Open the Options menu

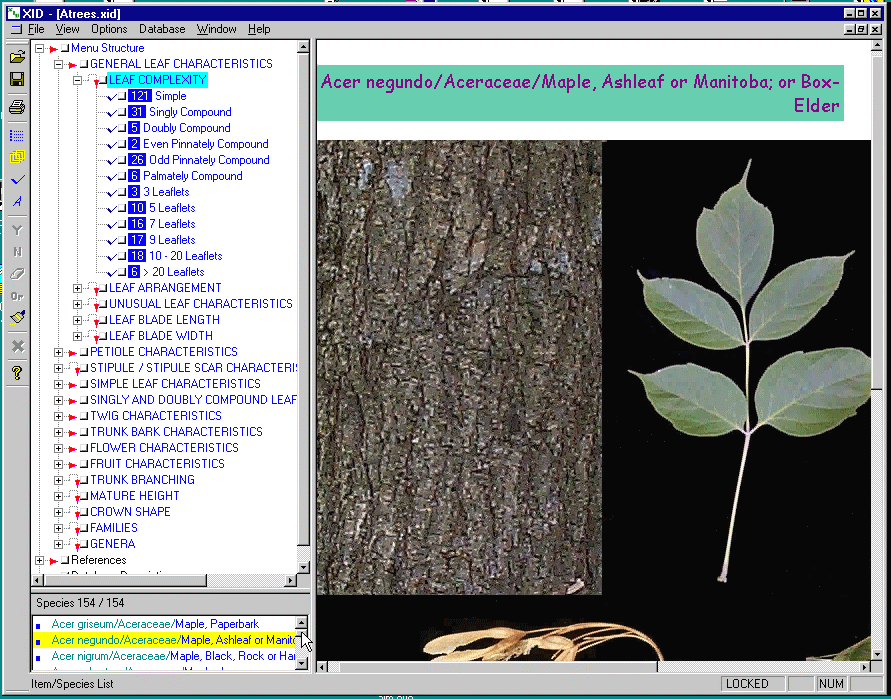click(109, 29)
